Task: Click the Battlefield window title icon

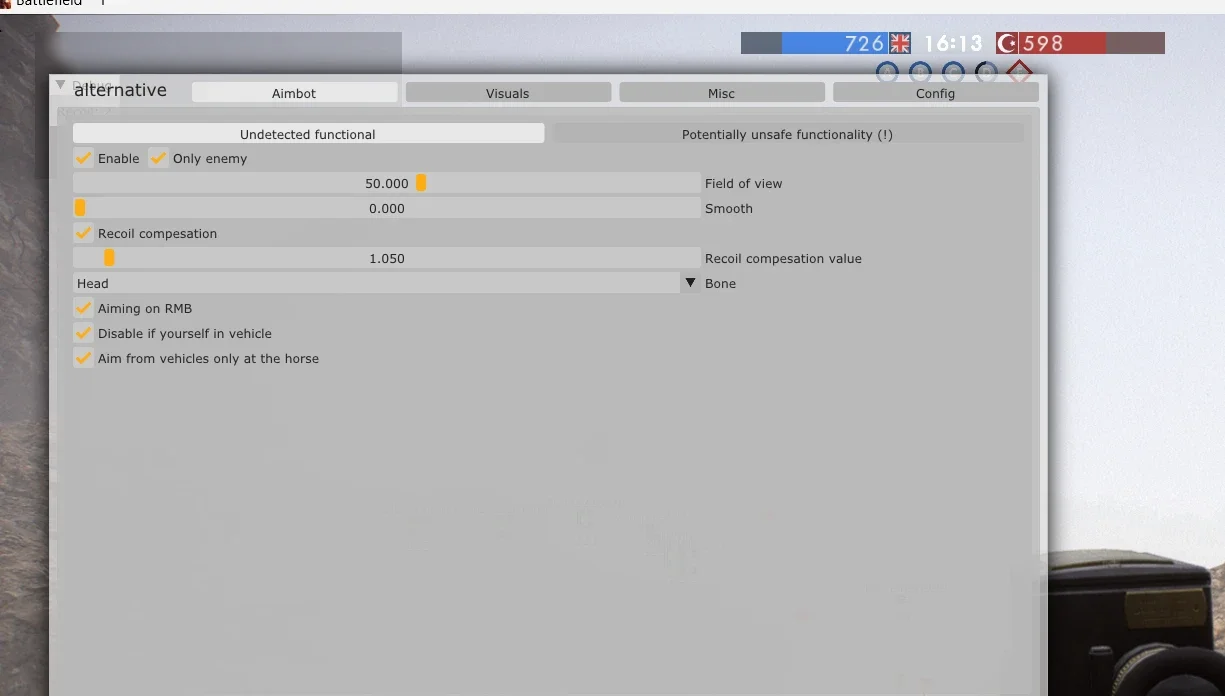Action: [x=5, y=3]
